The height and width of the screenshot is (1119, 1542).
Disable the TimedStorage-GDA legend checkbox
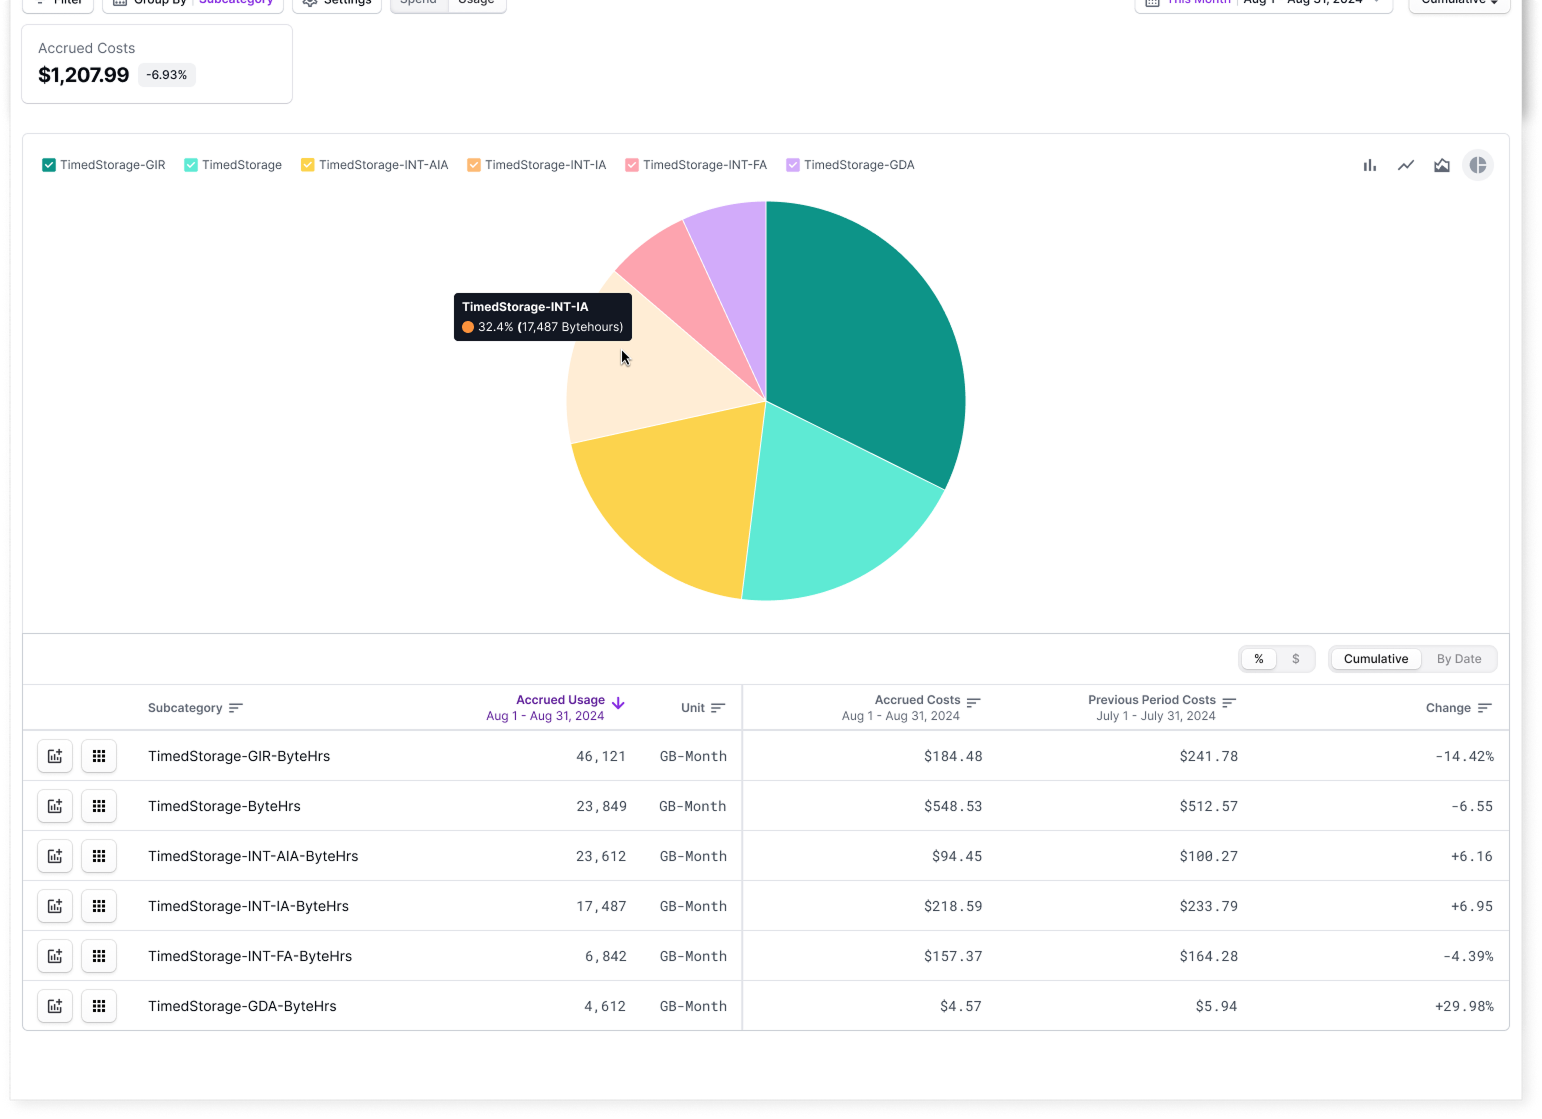click(793, 165)
